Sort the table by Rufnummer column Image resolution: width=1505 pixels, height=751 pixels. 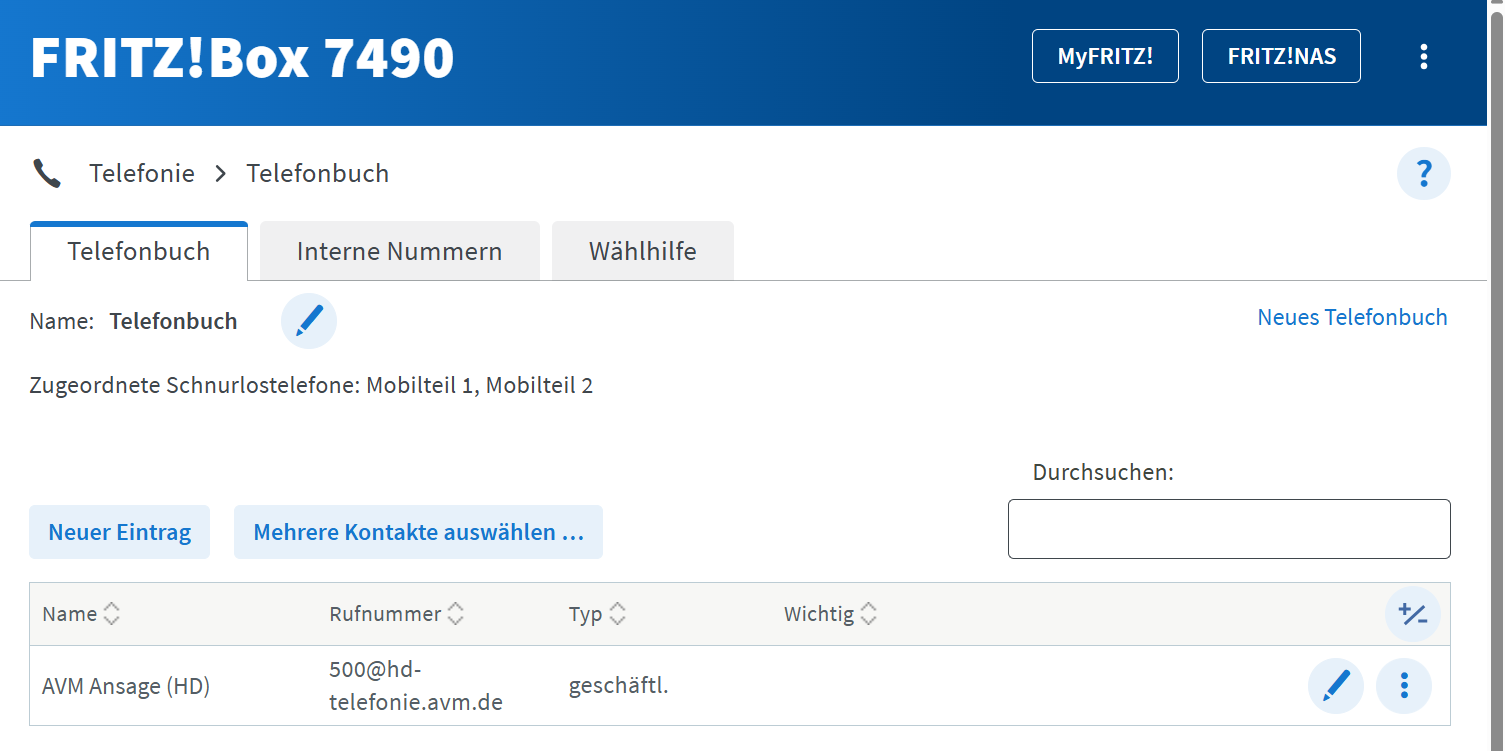(x=397, y=614)
